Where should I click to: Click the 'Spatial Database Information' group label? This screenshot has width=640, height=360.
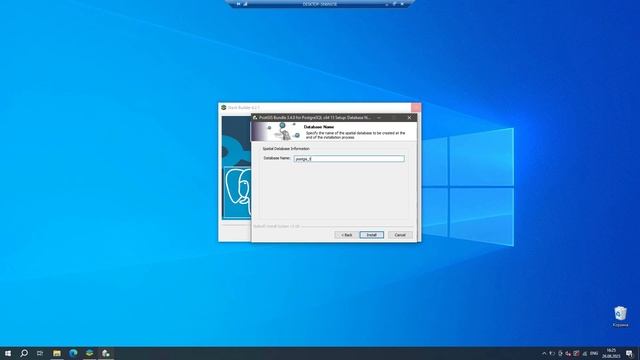click(x=286, y=149)
